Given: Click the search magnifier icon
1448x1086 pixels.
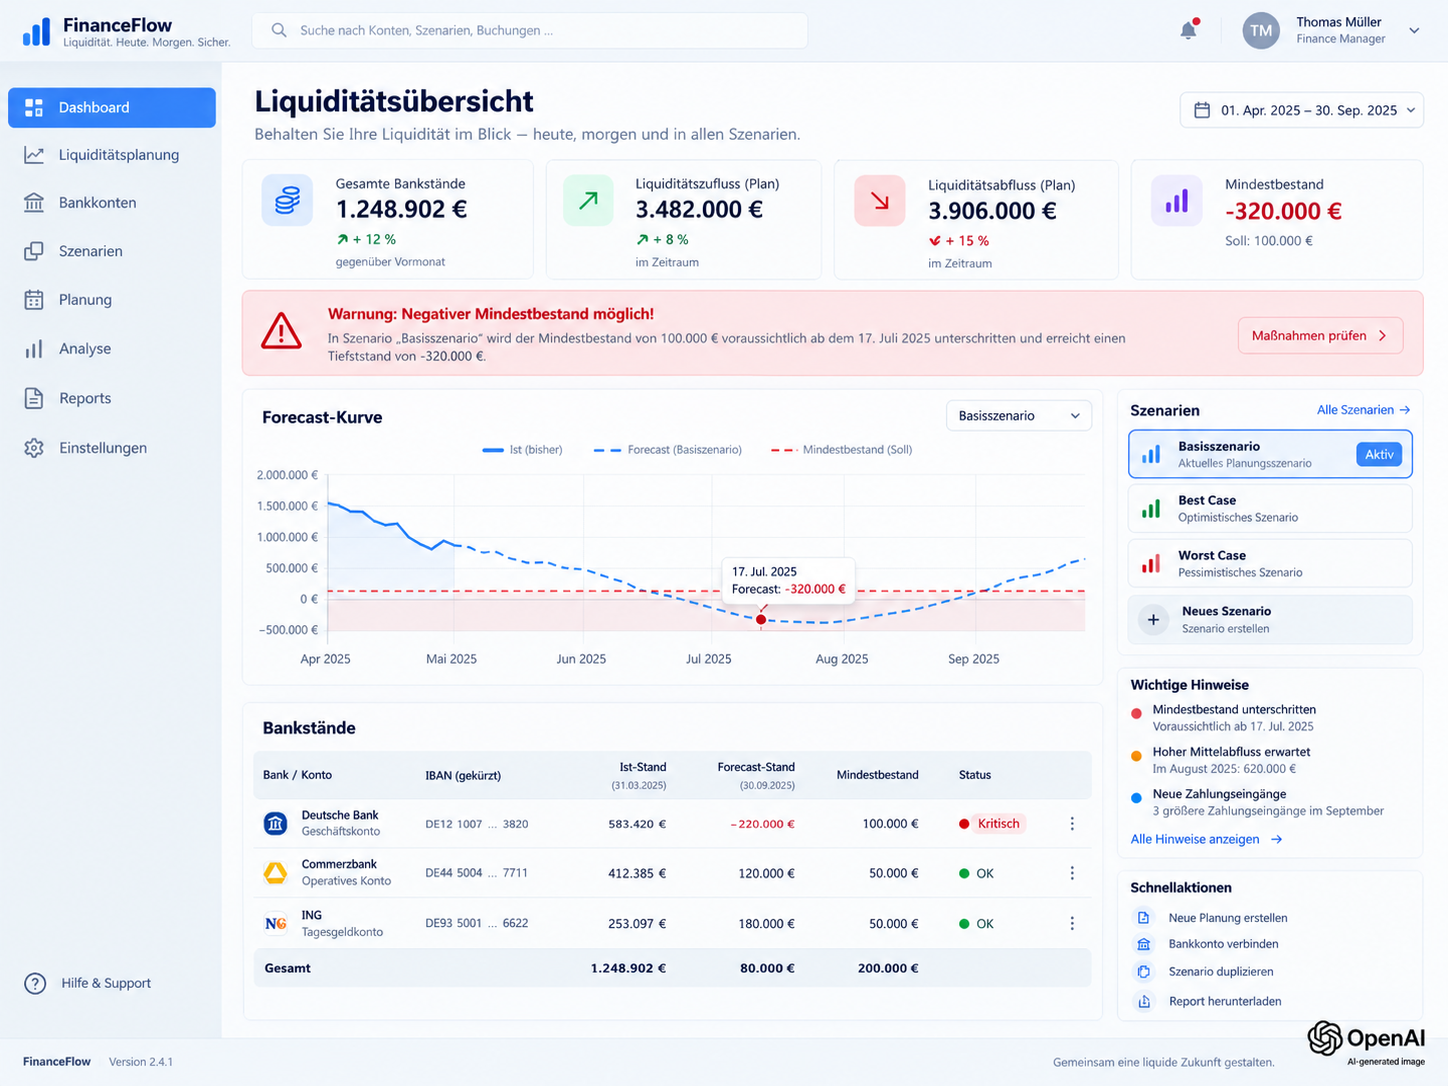Looking at the screenshot, I should point(279,30).
